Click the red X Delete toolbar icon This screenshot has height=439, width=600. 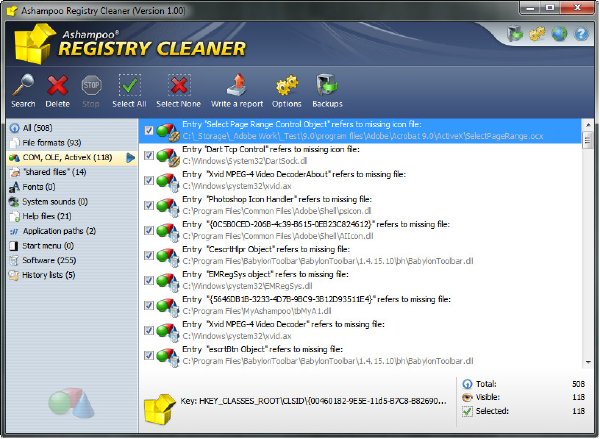click(57, 85)
